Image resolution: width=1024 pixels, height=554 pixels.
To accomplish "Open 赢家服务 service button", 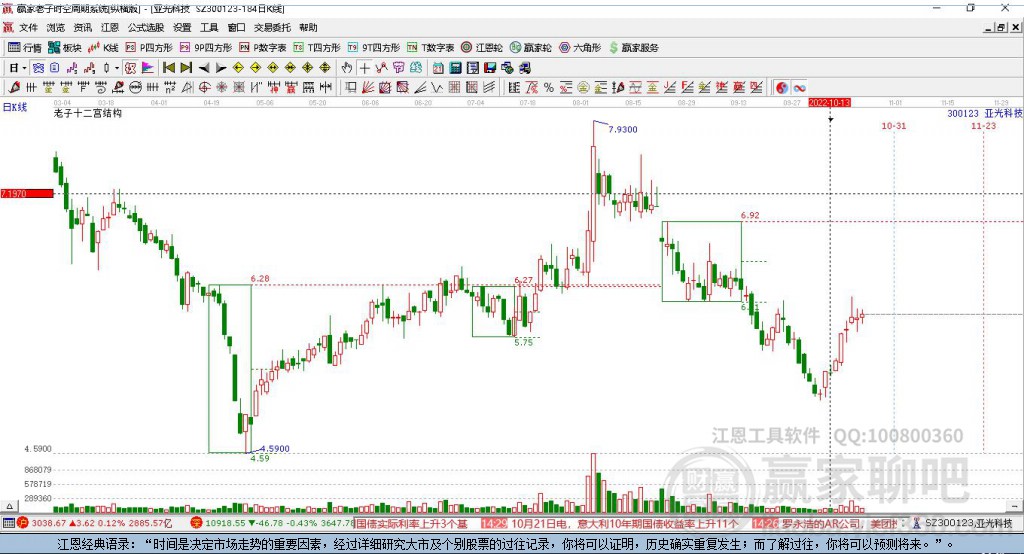I will [x=634, y=48].
